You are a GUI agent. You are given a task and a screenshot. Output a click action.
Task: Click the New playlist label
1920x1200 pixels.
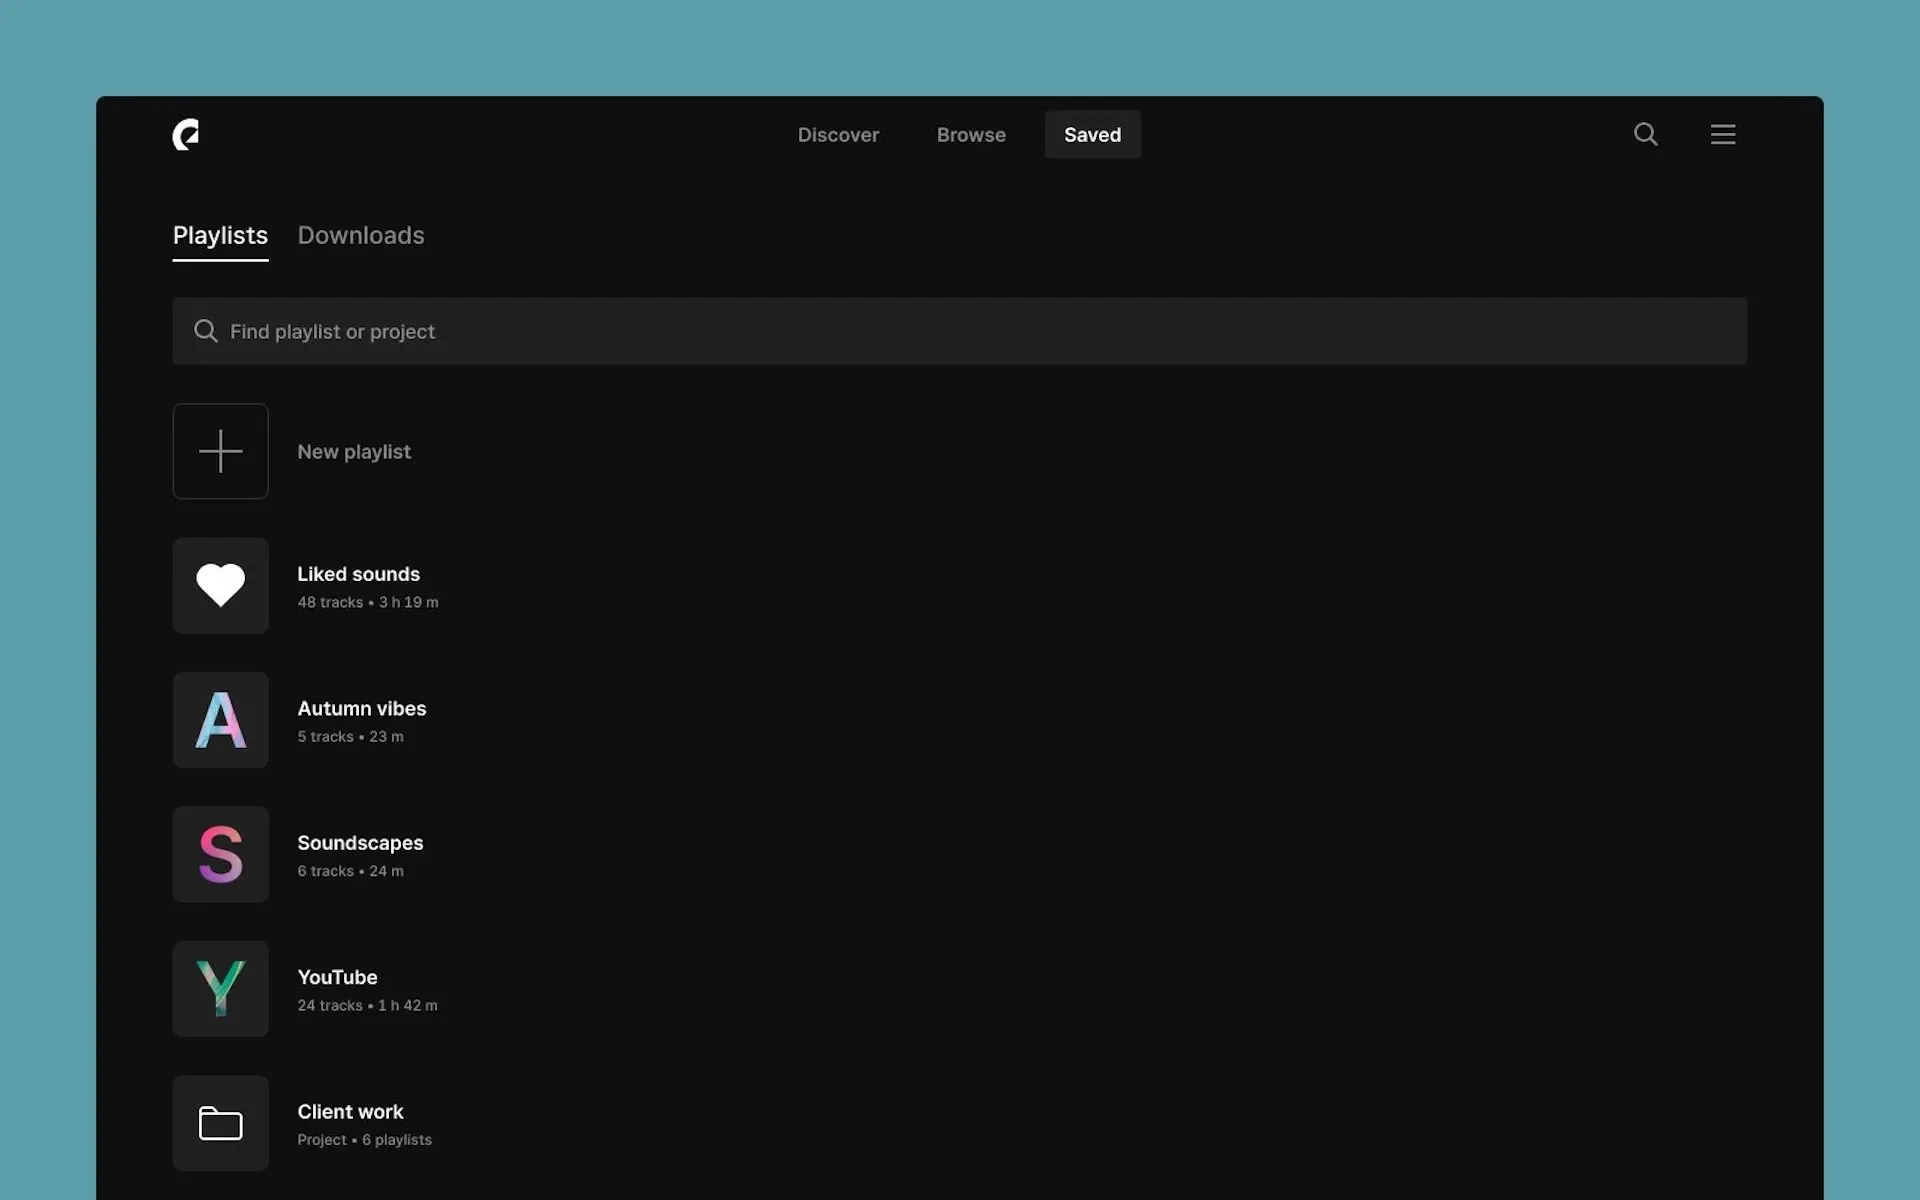pyautogui.click(x=354, y=452)
